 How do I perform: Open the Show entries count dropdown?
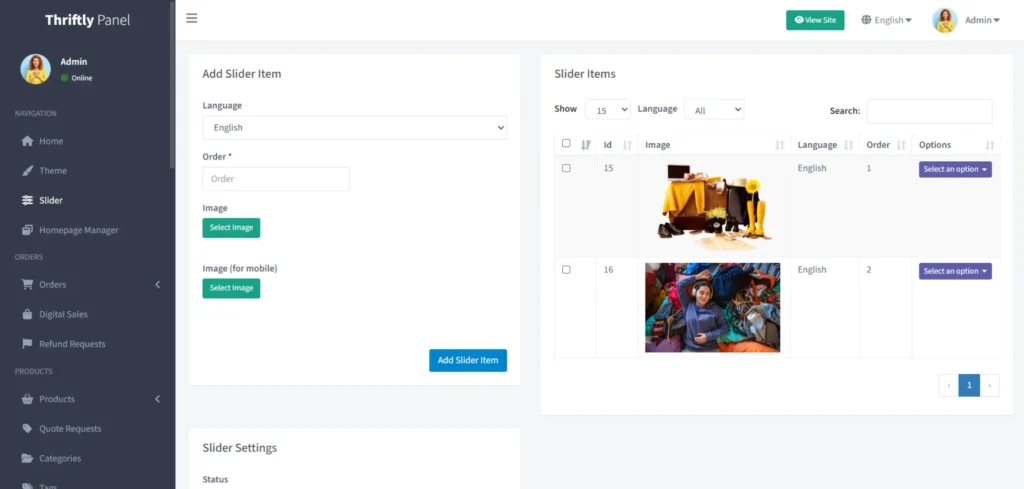pyautogui.click(x=607, y=110)
